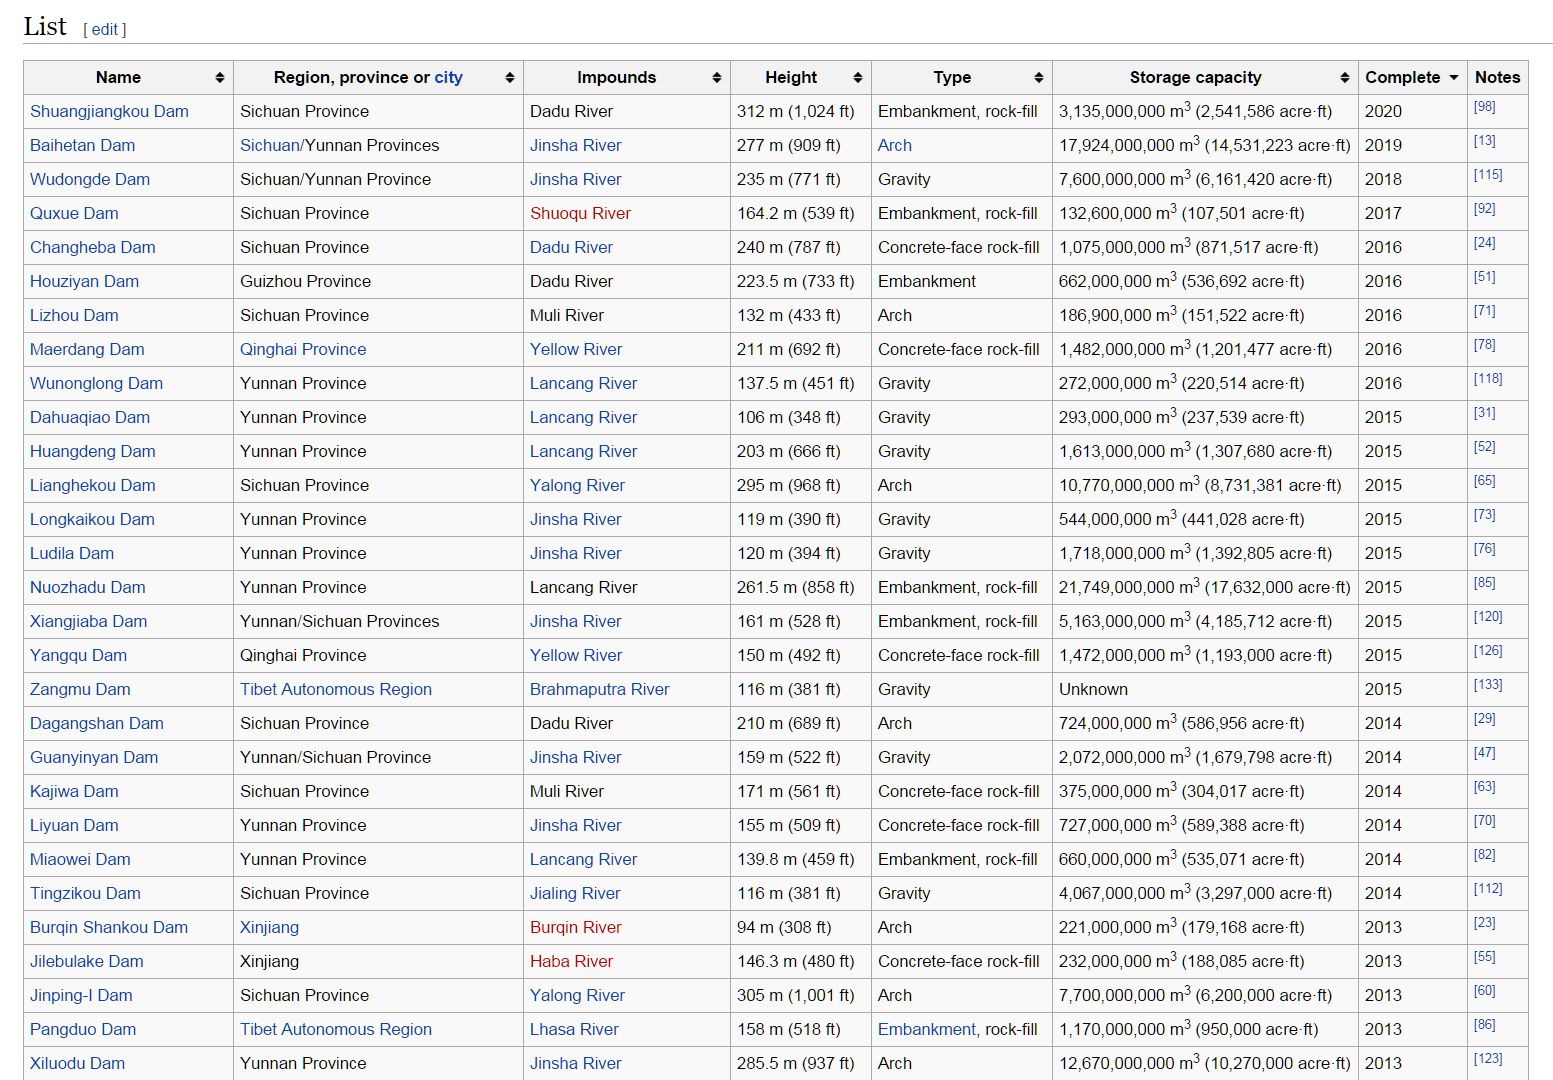Sort by Height column arrows
1553x1080 pixels.
point(858,78)
